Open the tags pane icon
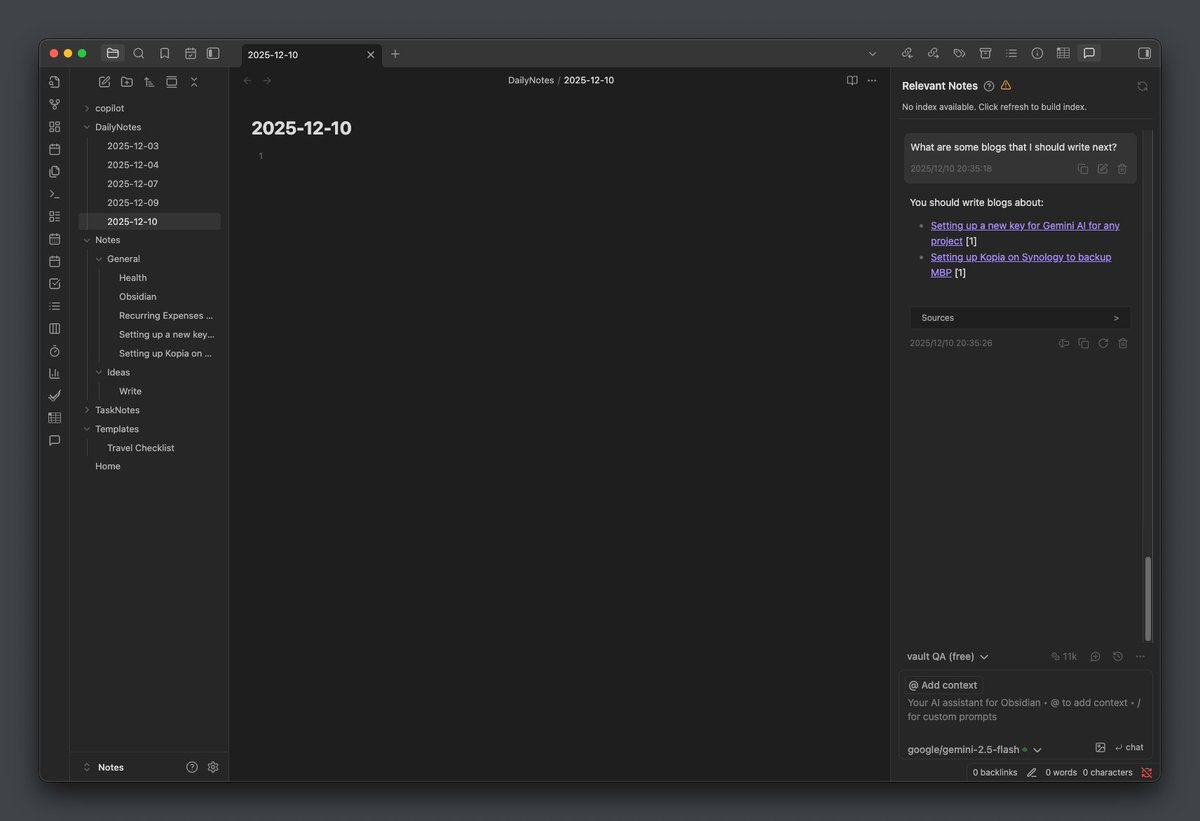 959,53
